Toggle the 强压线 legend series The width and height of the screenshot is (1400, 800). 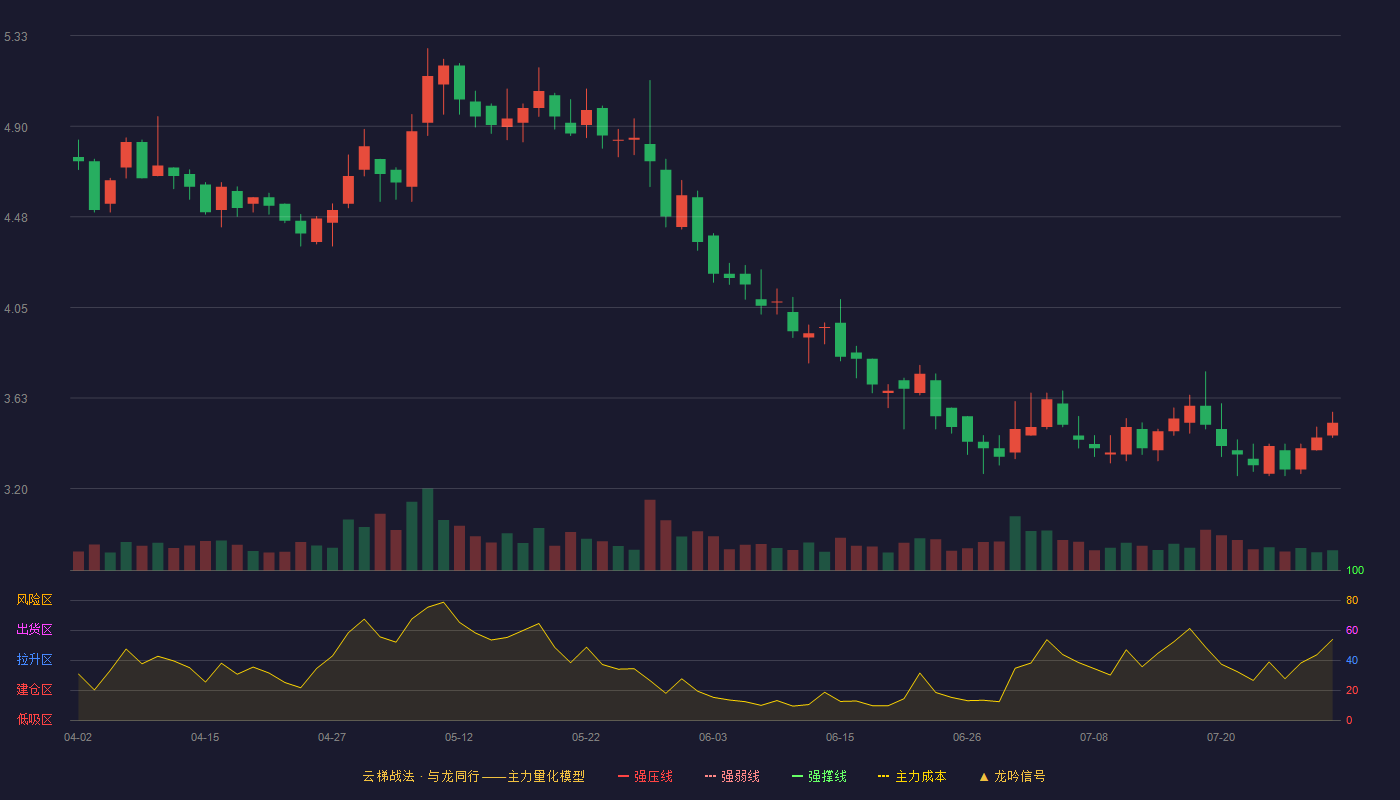tap(645, 776)
